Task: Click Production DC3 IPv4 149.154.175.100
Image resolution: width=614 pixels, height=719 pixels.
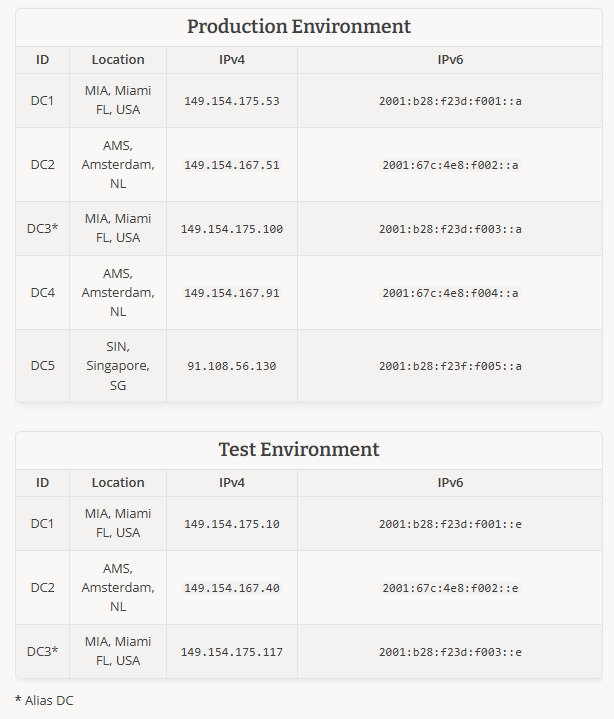Action: [x=232, y=229]
